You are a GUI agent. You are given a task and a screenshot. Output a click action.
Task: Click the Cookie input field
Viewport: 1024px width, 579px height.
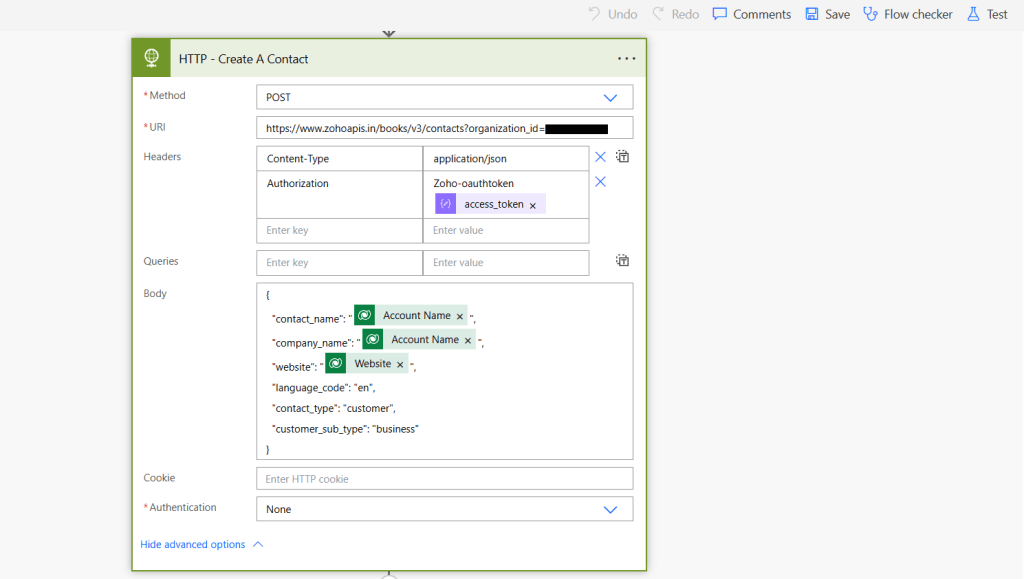444,479
